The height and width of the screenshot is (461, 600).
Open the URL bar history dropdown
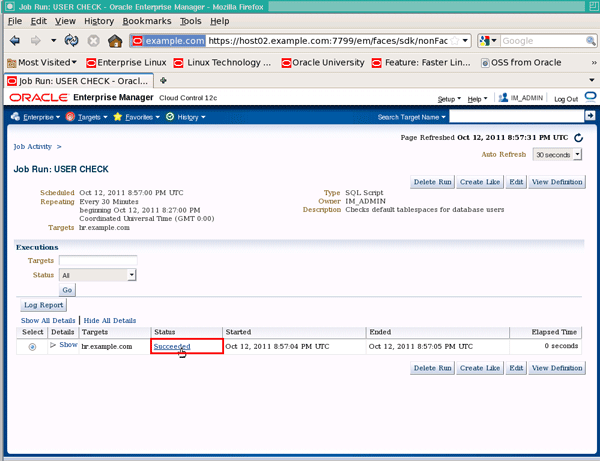[x=465, y=41]
